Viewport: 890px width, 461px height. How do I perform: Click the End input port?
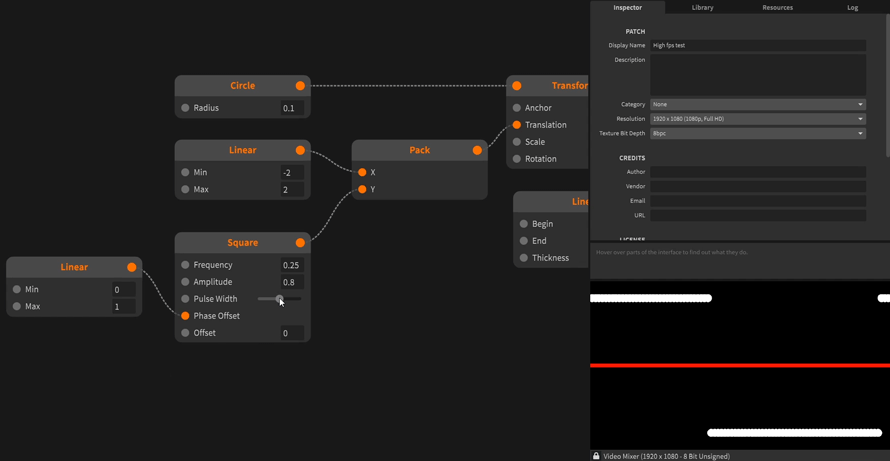524,241
